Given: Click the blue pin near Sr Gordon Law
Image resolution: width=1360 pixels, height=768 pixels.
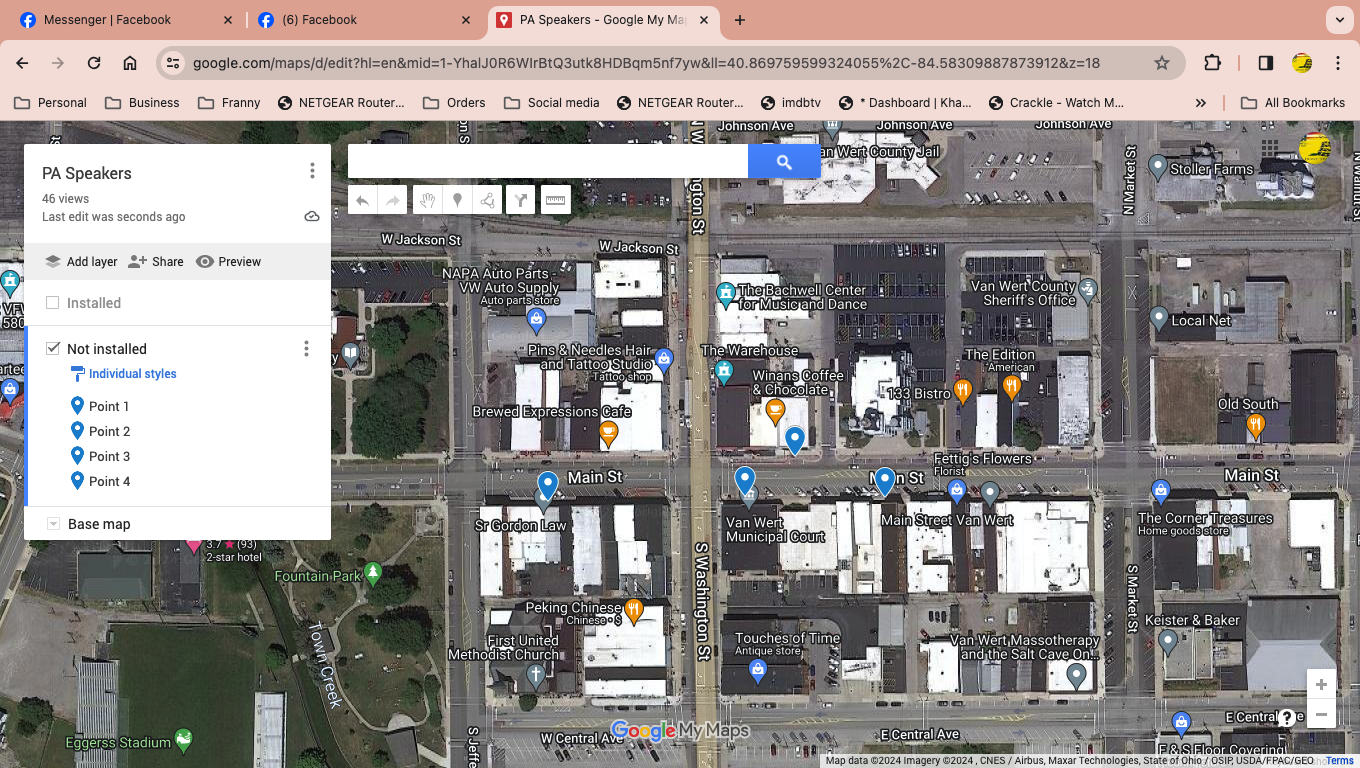Looking at the screenshot, I should tap(547, 486).
